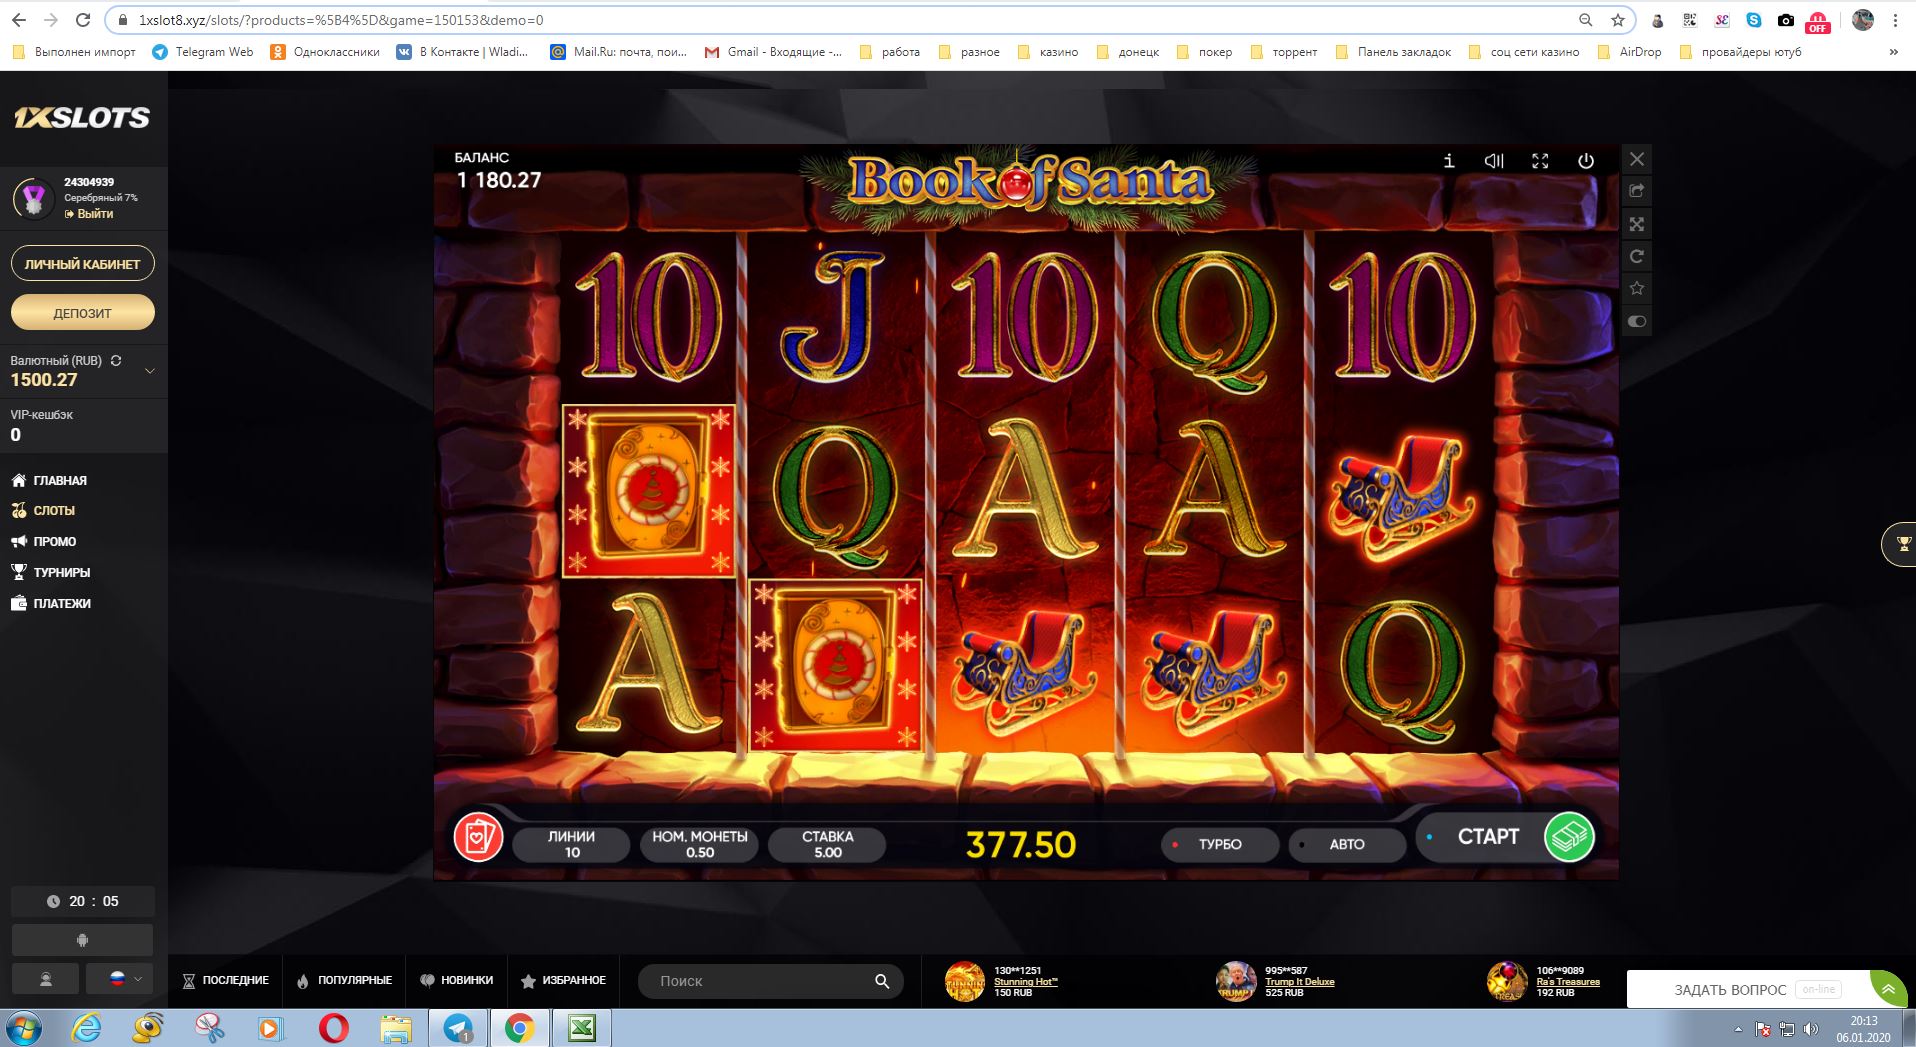Mute the game sound via speaker icon
This screenshot has width=1916, height=1047.
(x=1494, y=160)
